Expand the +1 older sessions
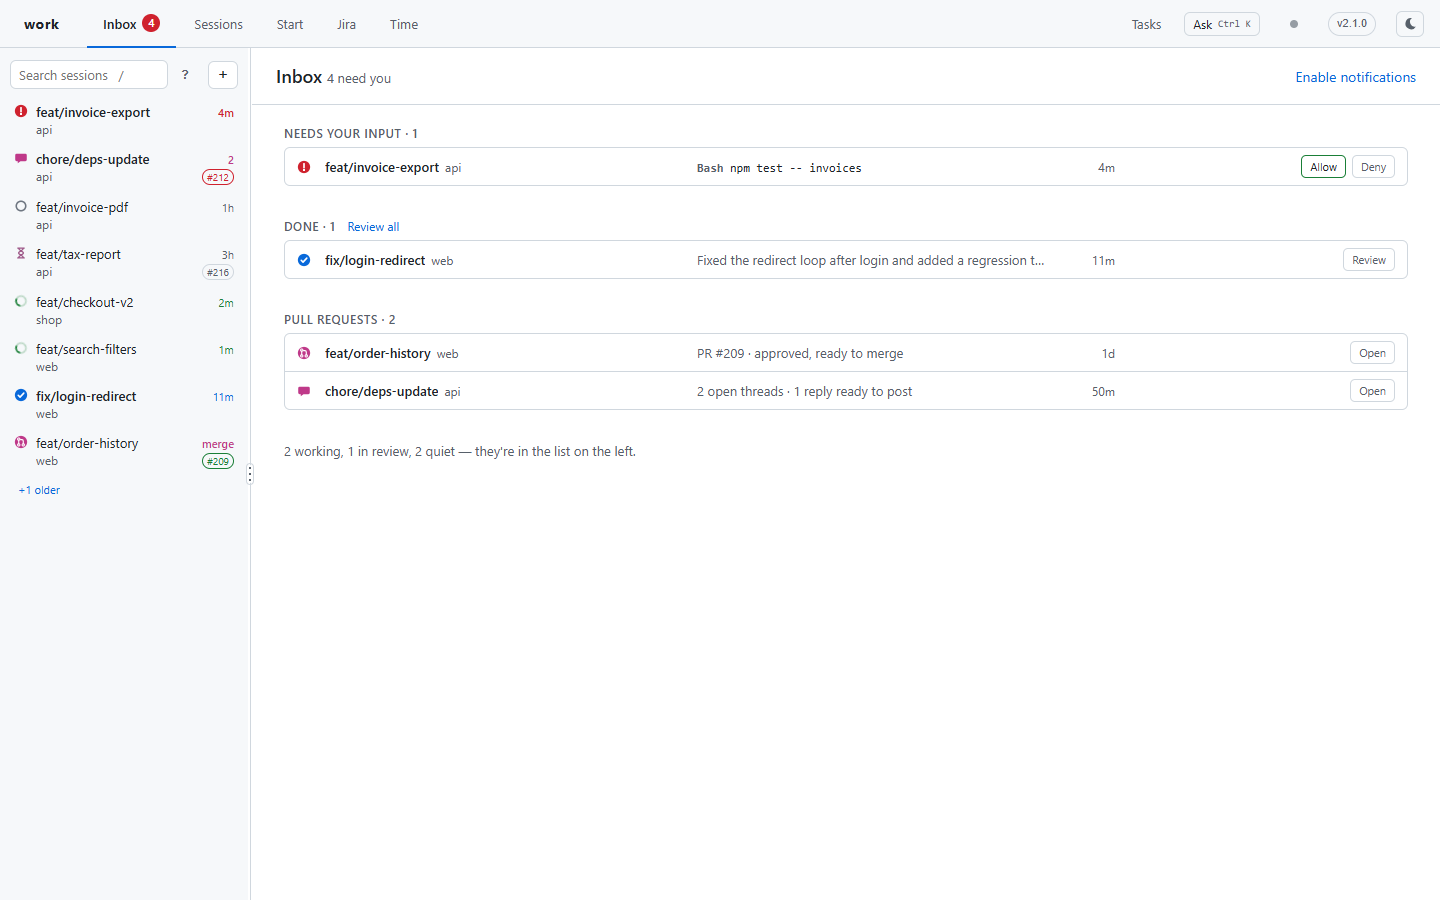Screen dimensions: 1440x900 pyautogui.click(x=39, y=490)
